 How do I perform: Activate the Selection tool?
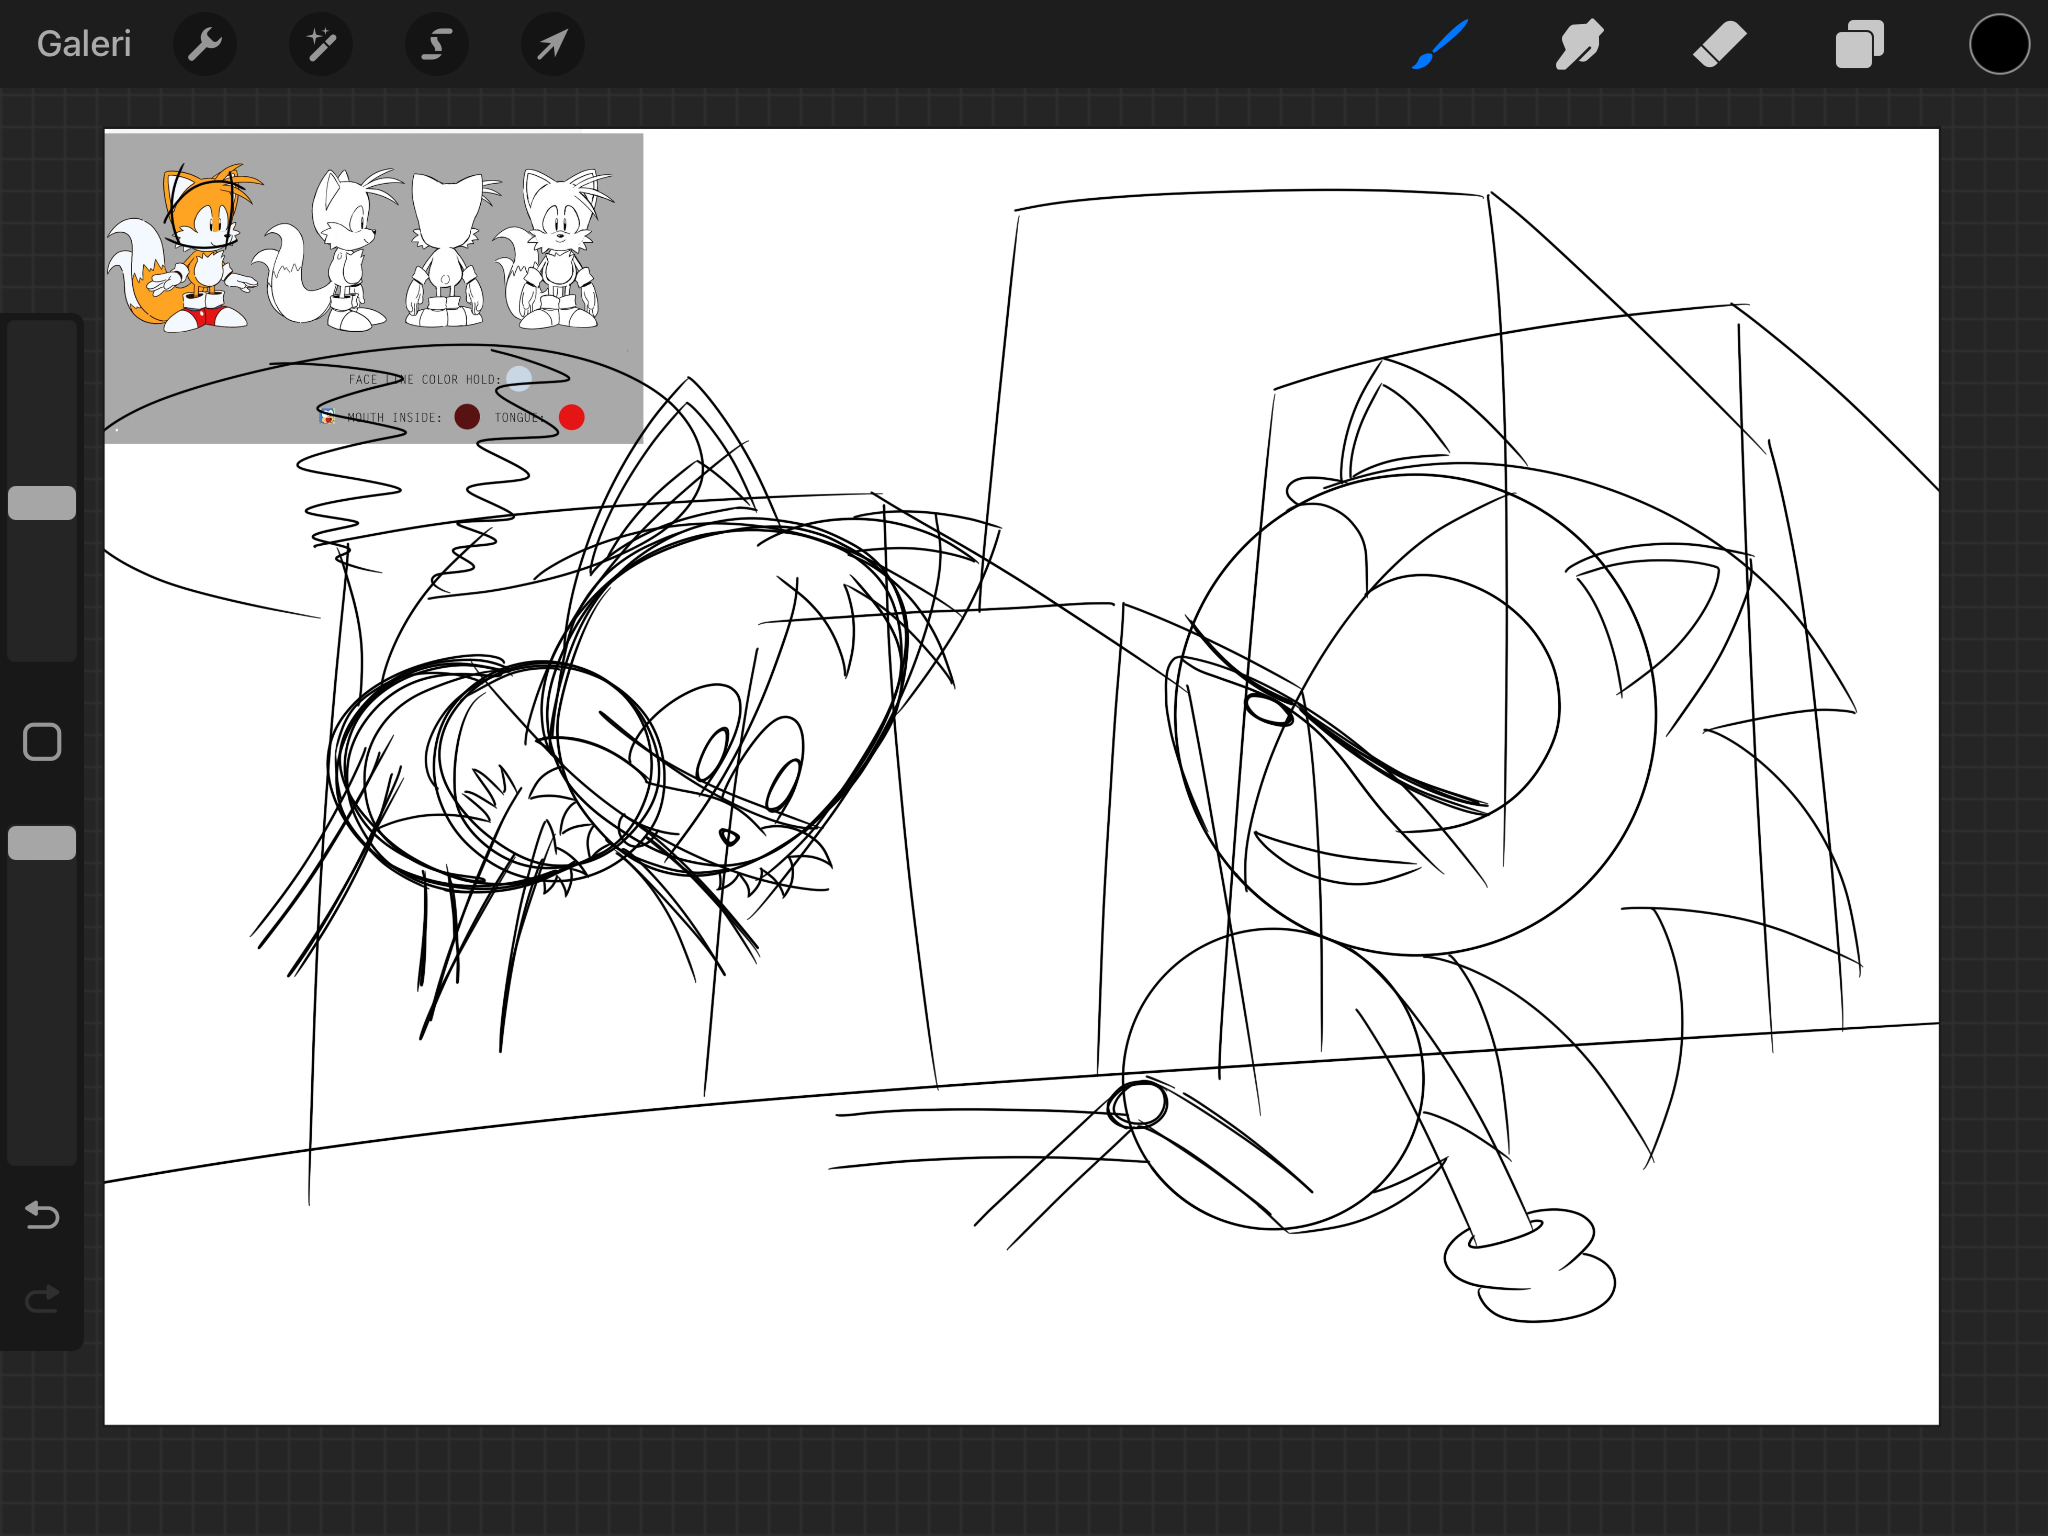tap(437, 44)
